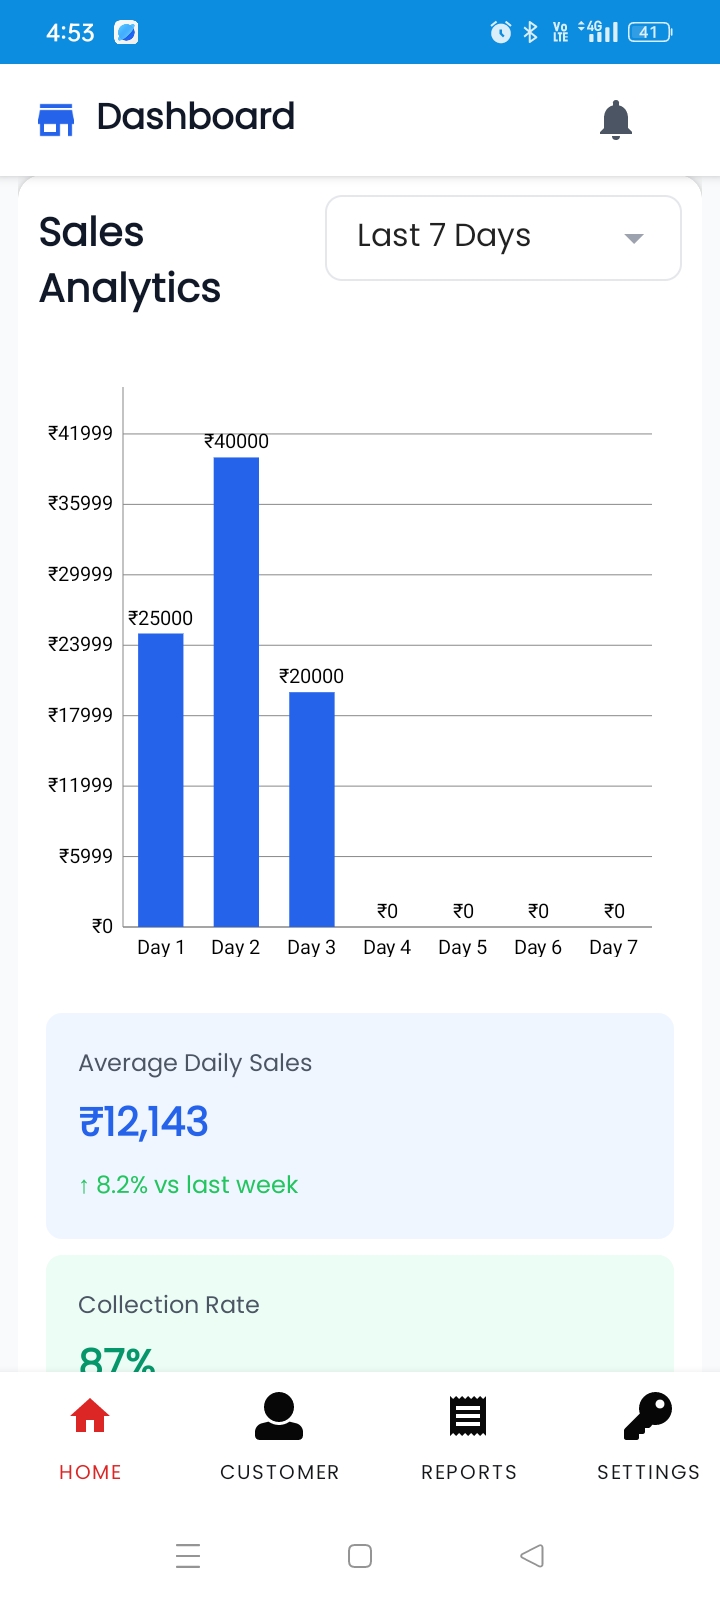Open Android recent apps menu icon

188,1556
